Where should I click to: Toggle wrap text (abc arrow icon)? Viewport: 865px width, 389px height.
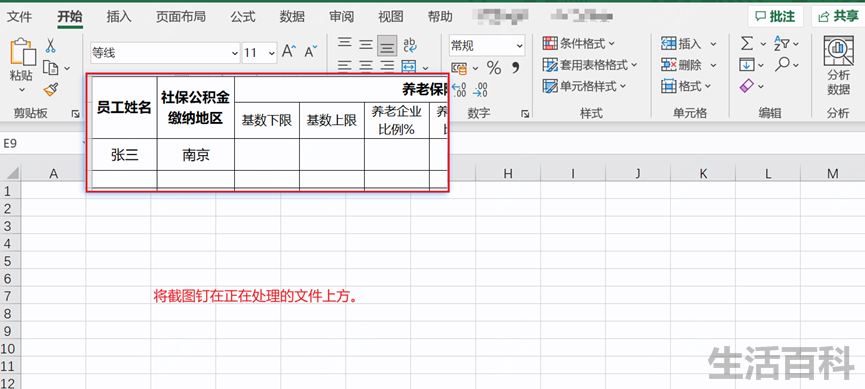coord(410,45)
